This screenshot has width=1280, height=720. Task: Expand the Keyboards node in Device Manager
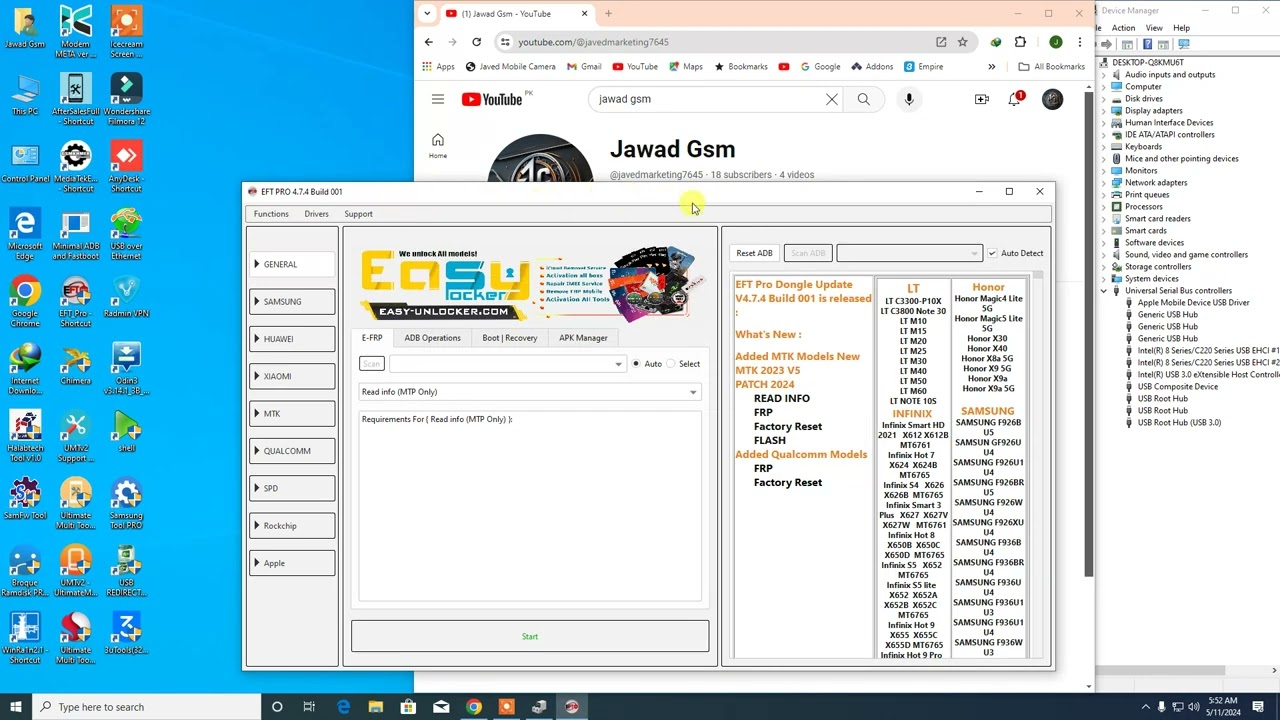tap(1104, 147)
